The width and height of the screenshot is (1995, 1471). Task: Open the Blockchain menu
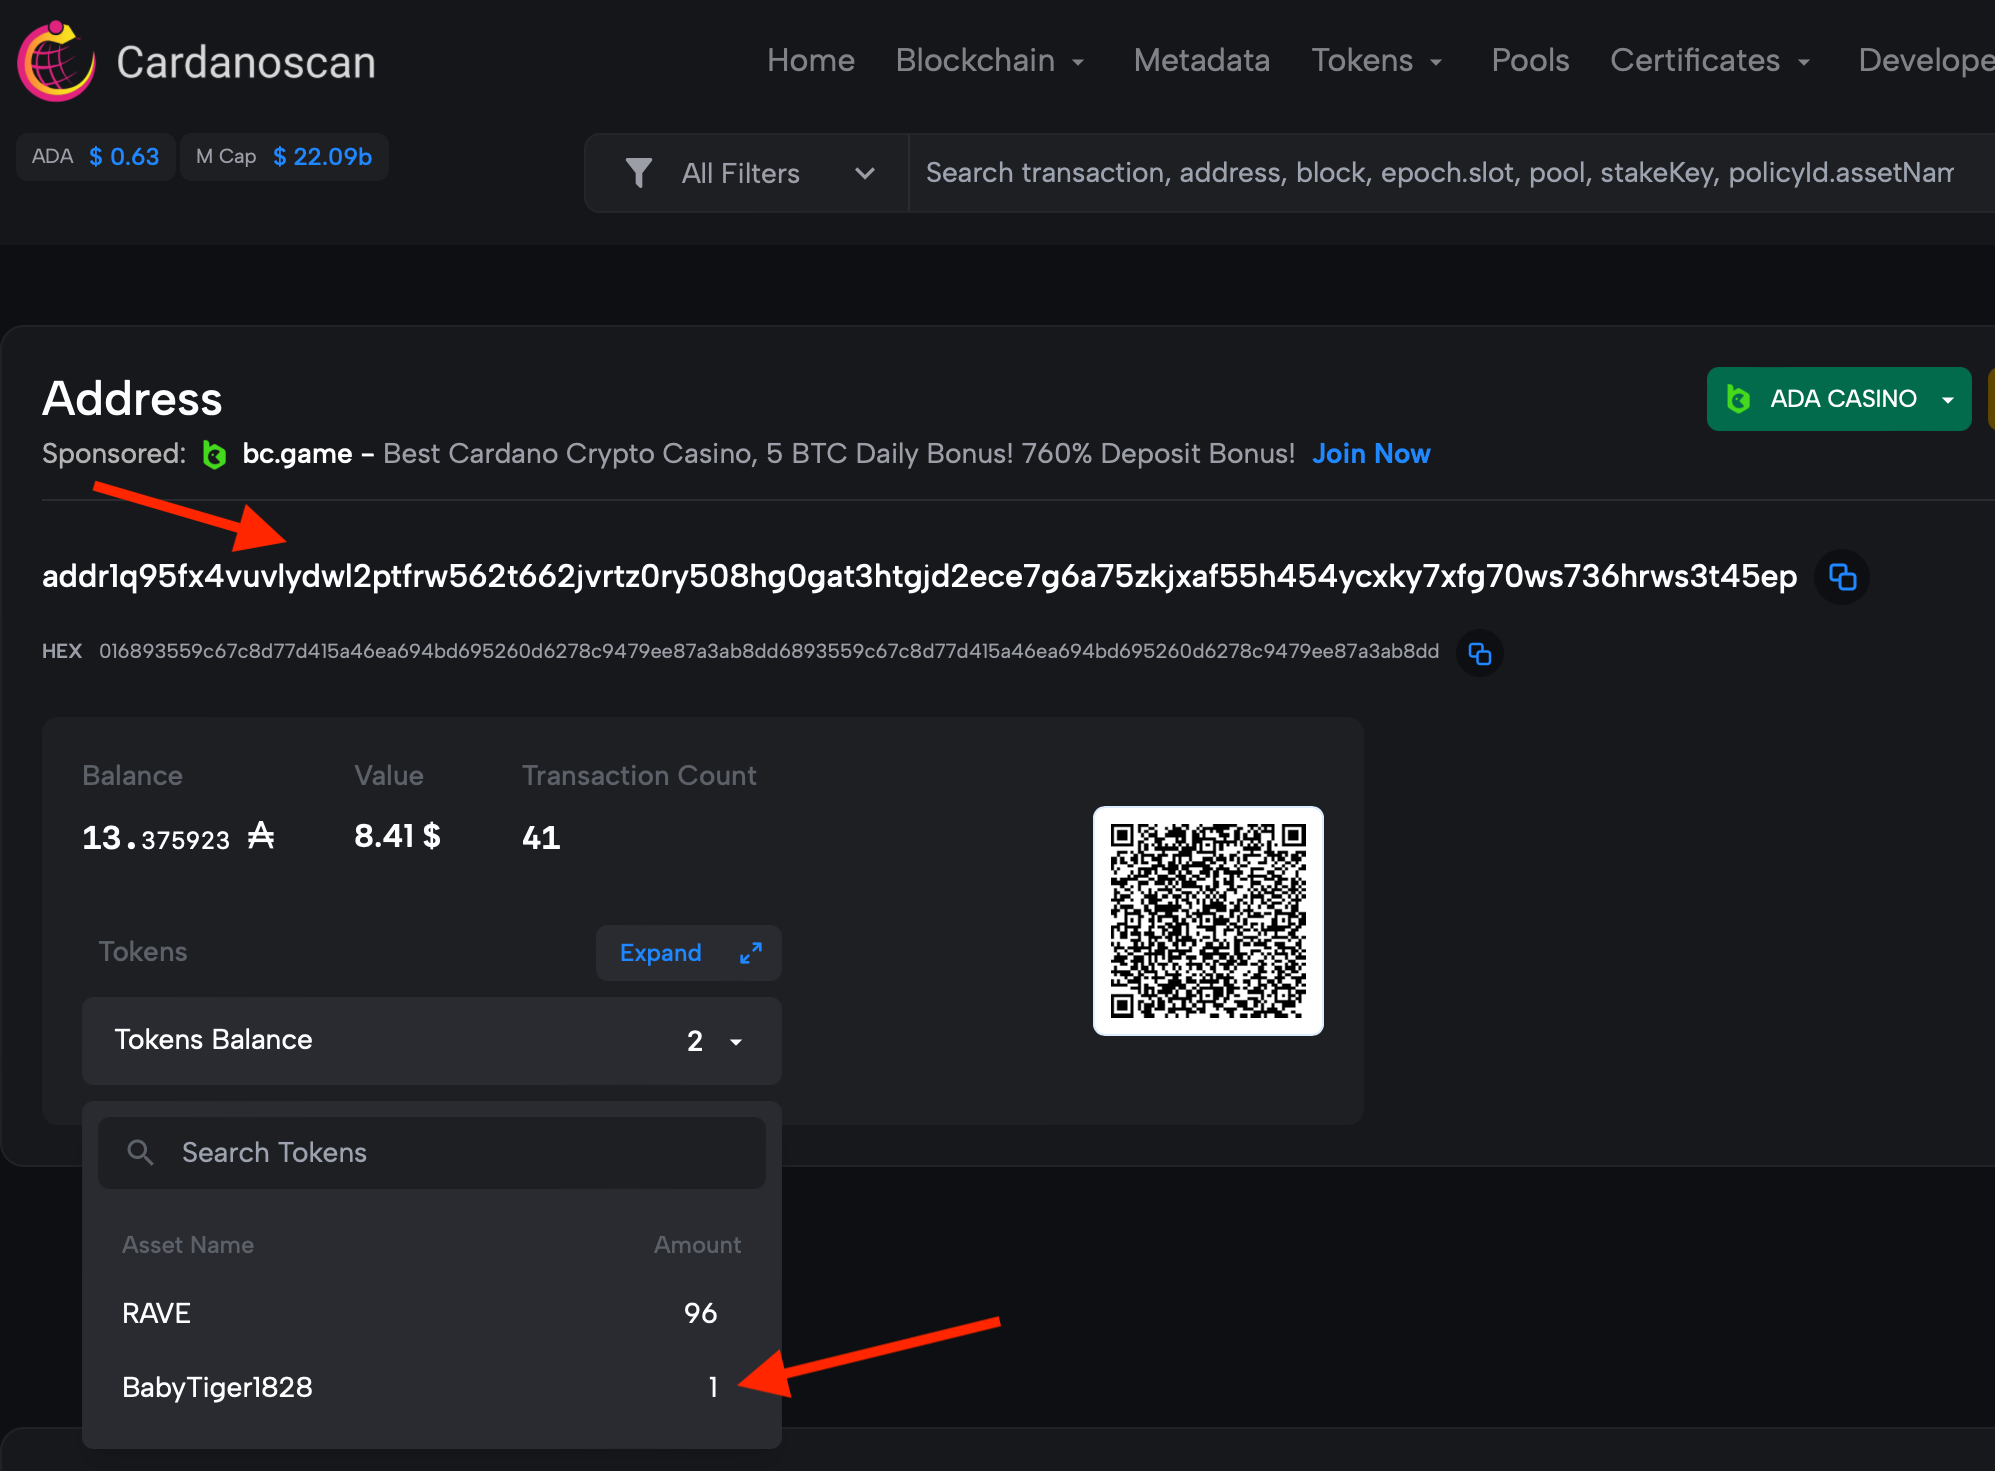point(989,60)
